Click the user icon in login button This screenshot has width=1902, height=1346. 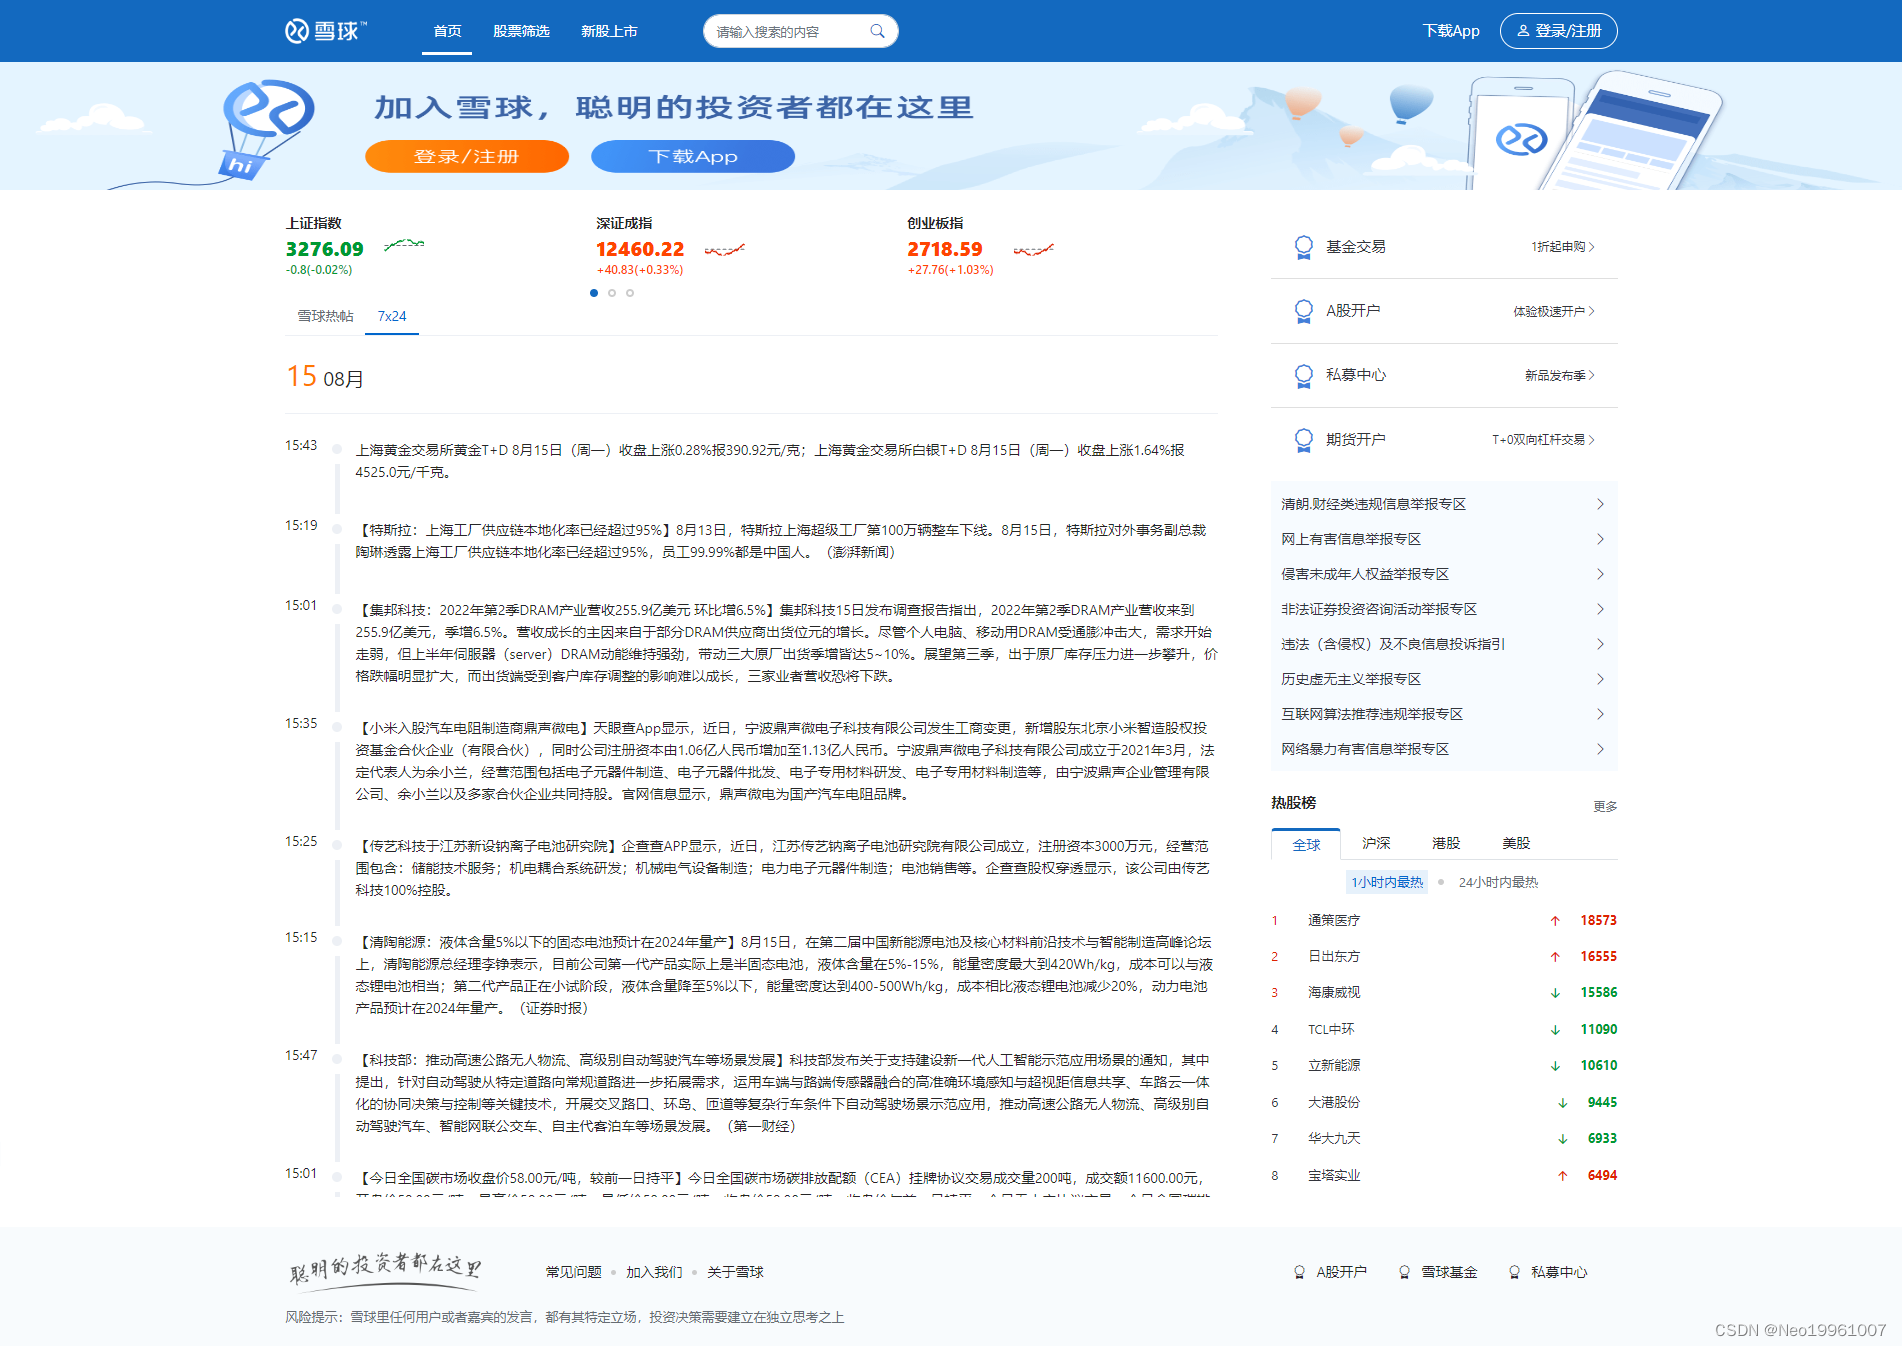[x=1523, y=31]
